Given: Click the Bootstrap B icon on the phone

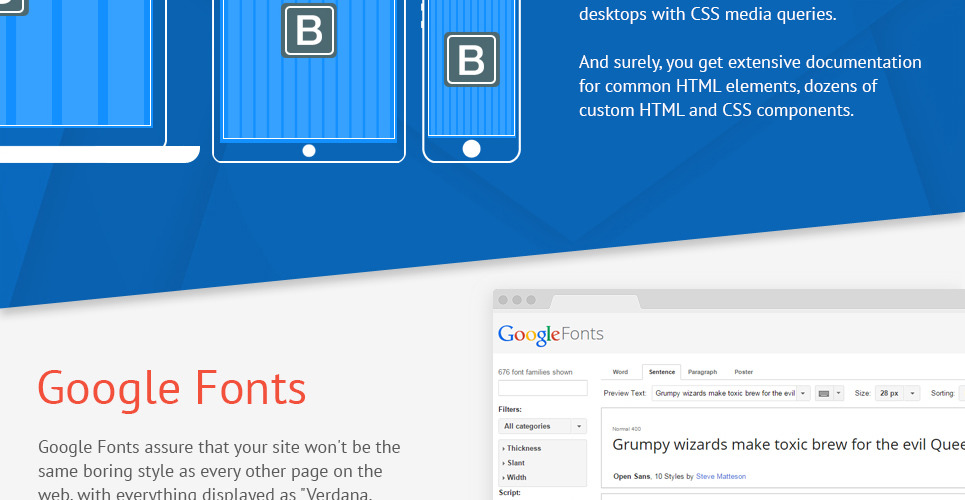Looking at the screenshot, I should pyautogui.click(x=471, y=59).
